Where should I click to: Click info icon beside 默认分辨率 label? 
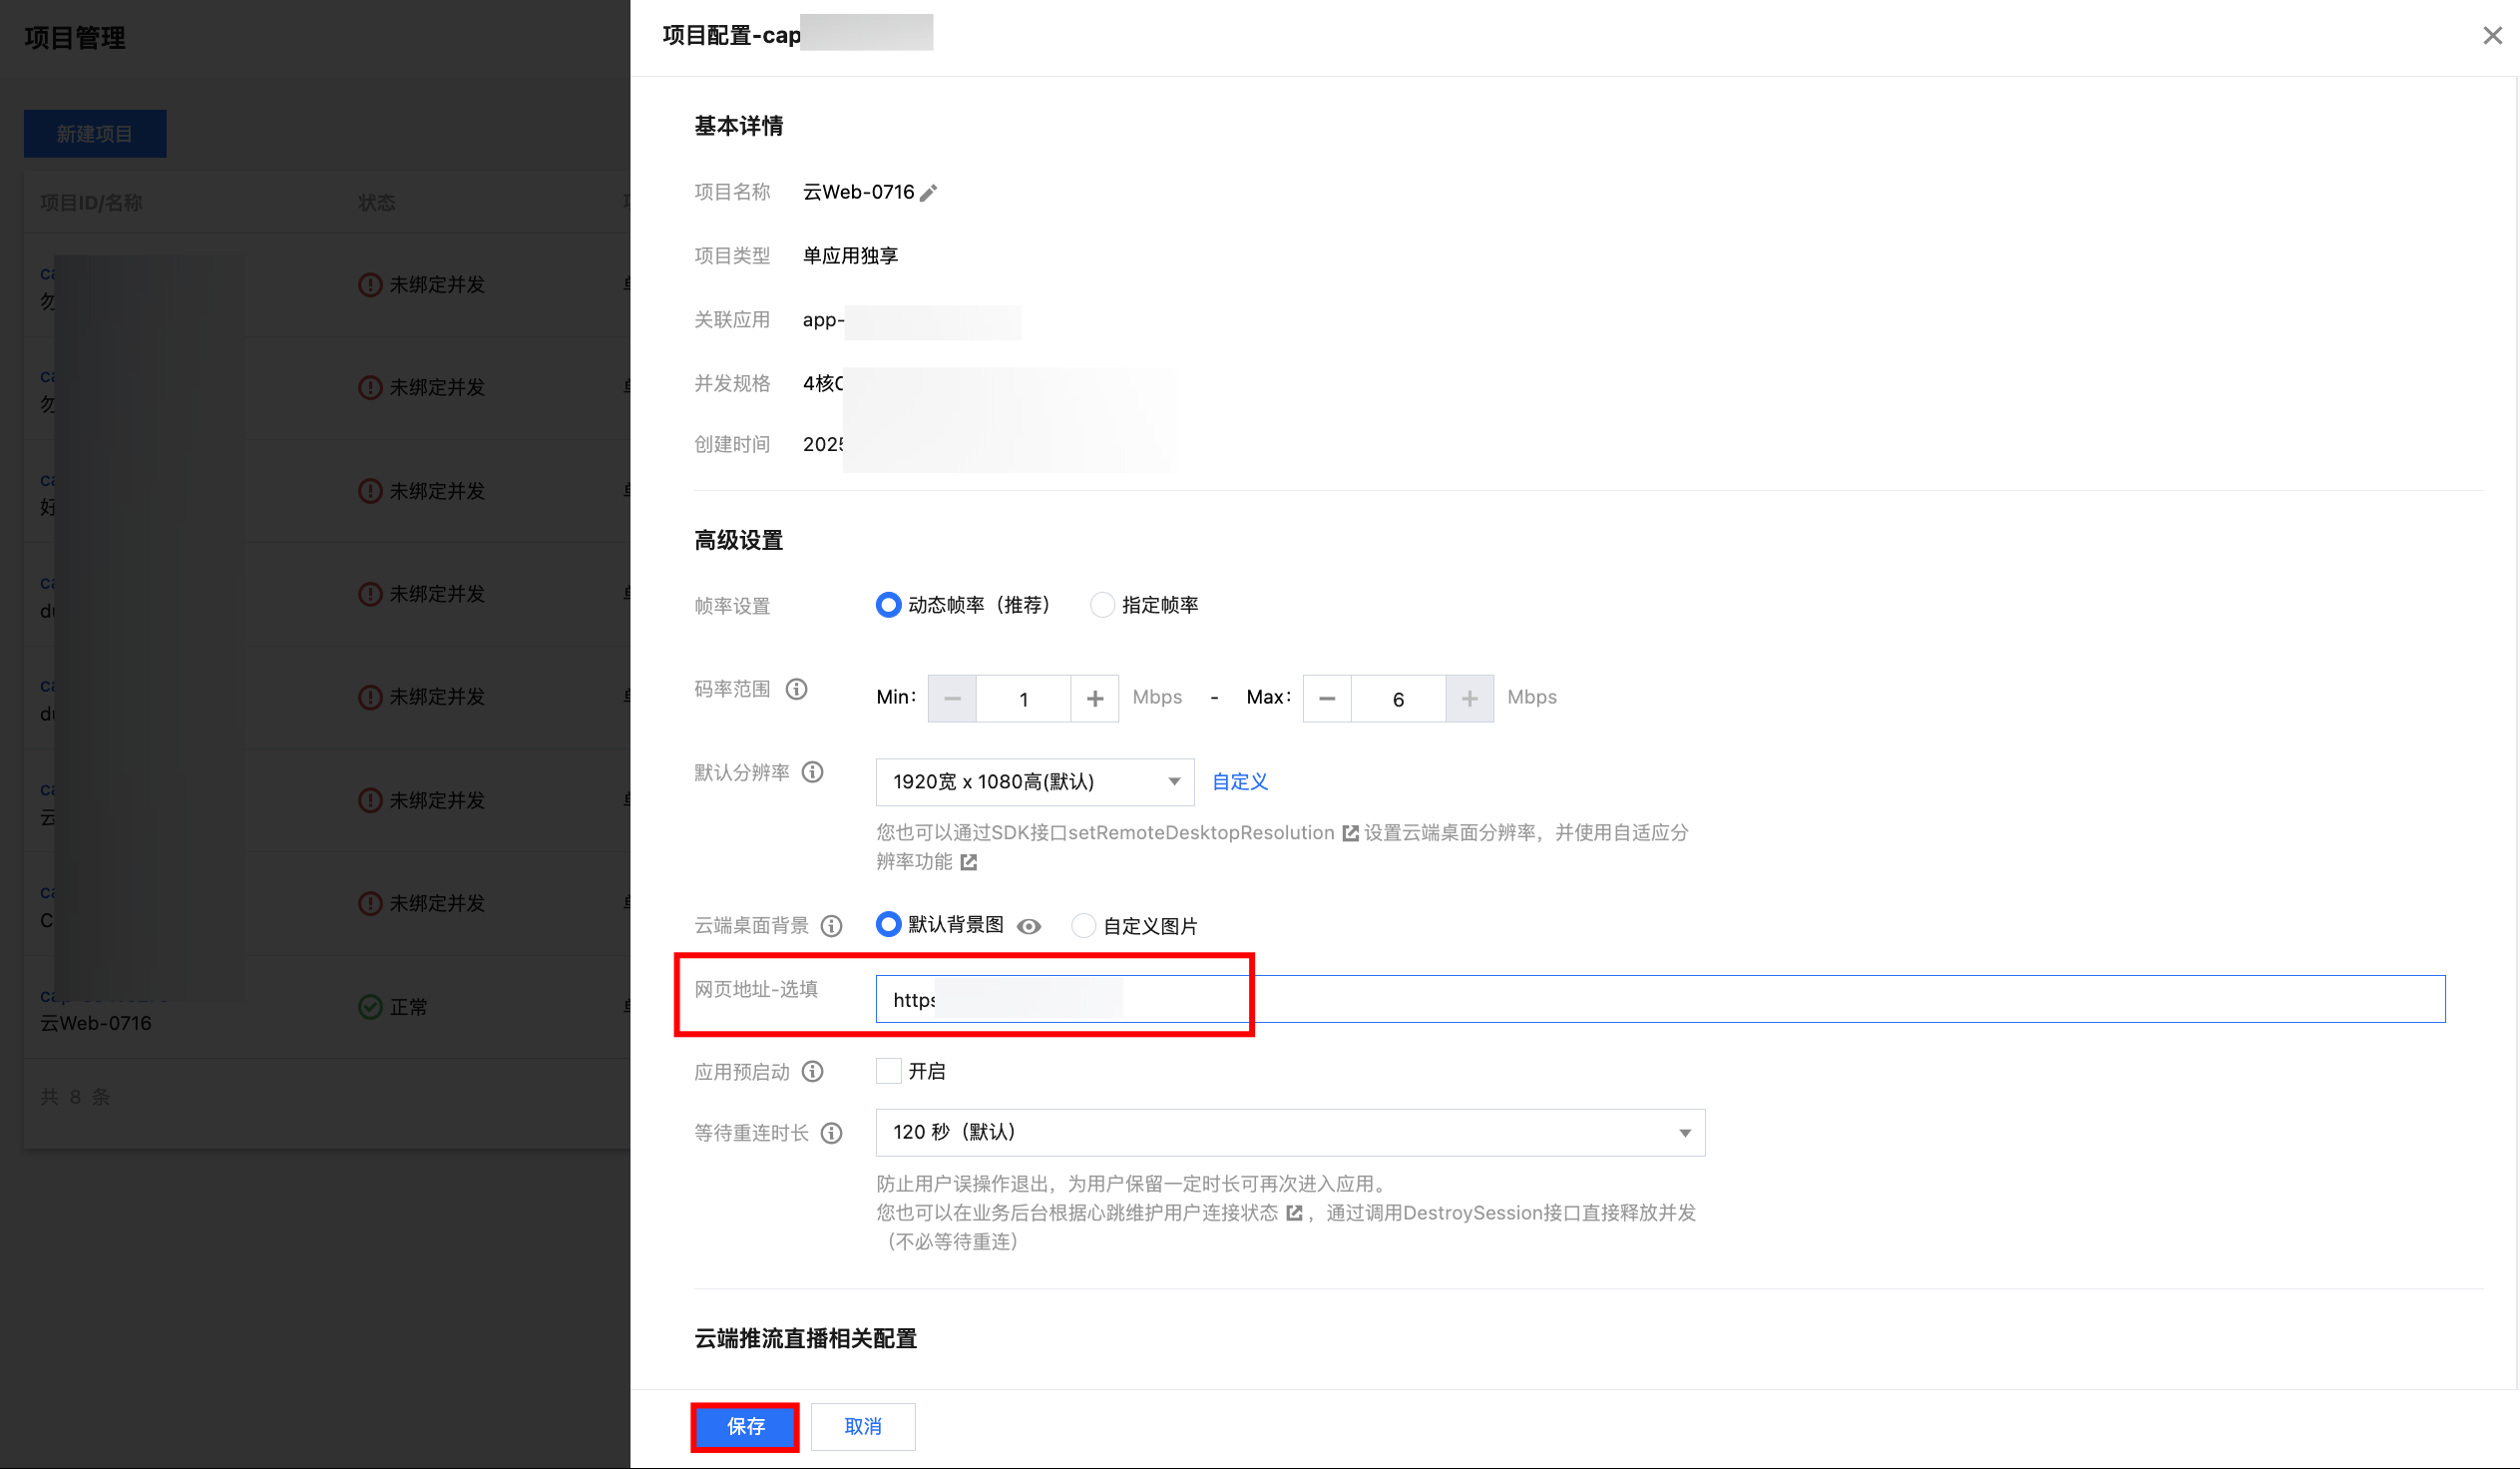[813, 772]
